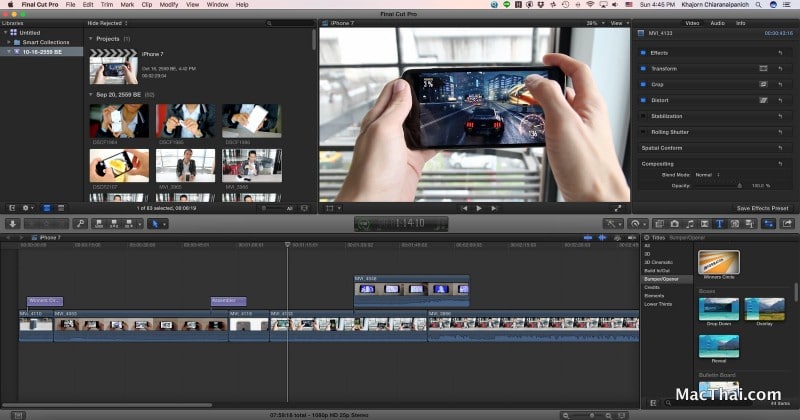Switch browser to list view
Screen dimensions: 800x420
(61, 208)
